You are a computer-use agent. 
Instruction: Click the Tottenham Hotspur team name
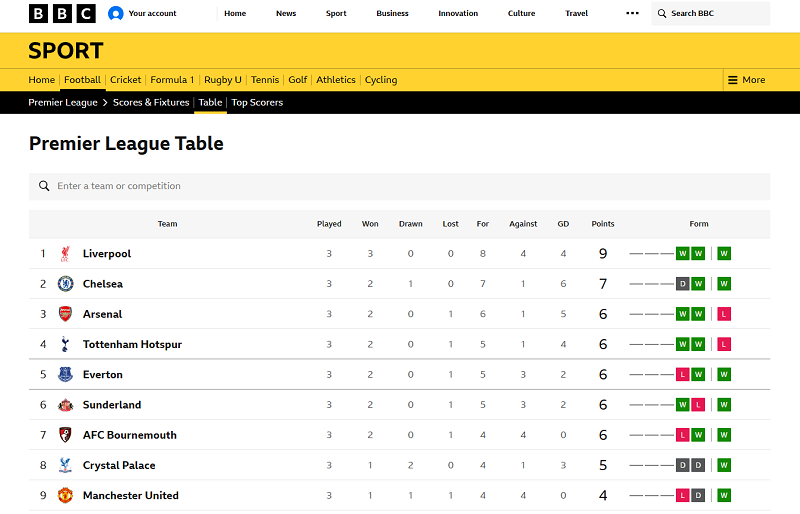132,345
